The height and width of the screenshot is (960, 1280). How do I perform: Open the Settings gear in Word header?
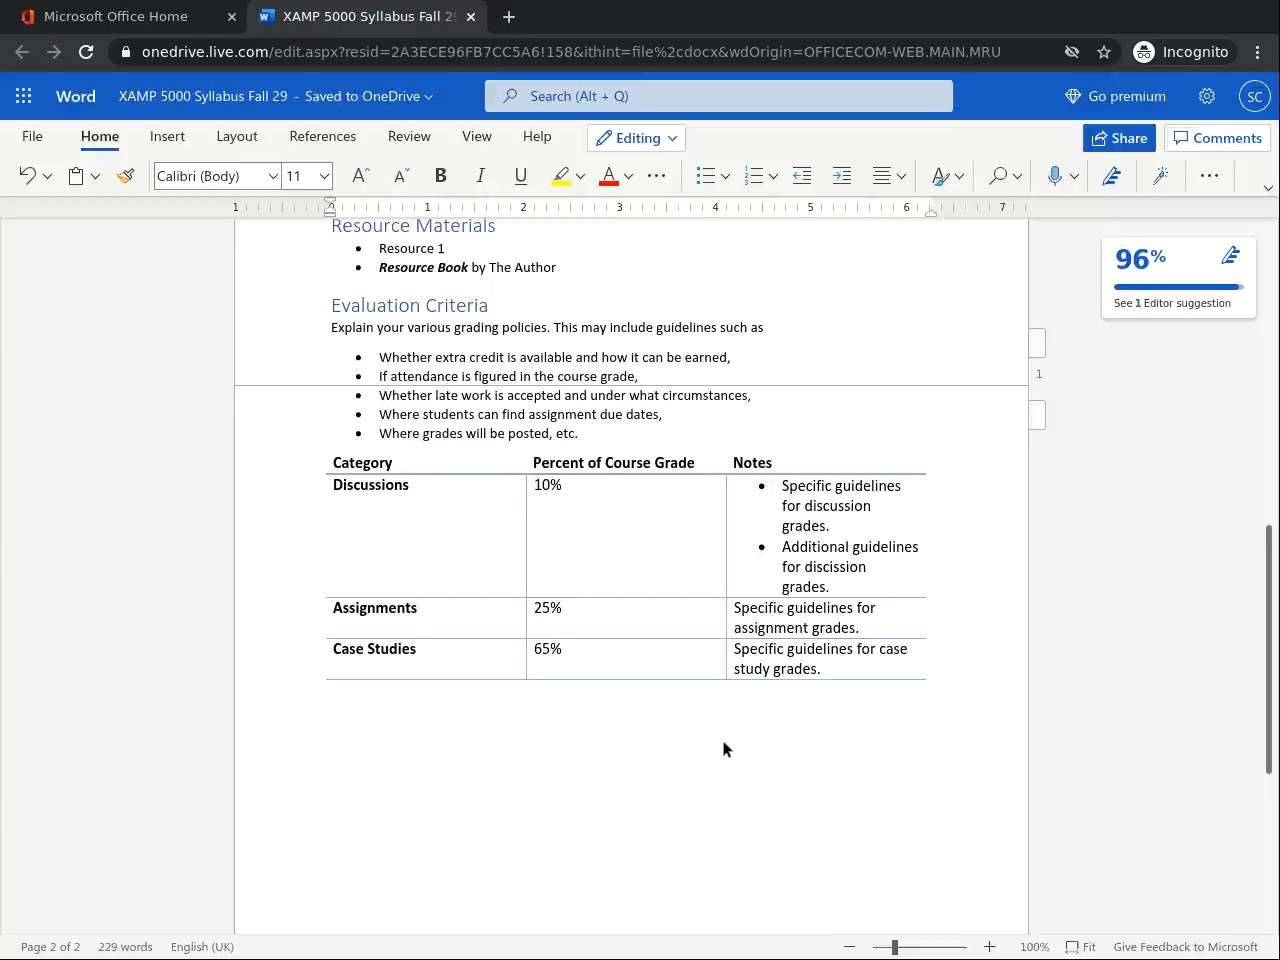point(1207,96)
